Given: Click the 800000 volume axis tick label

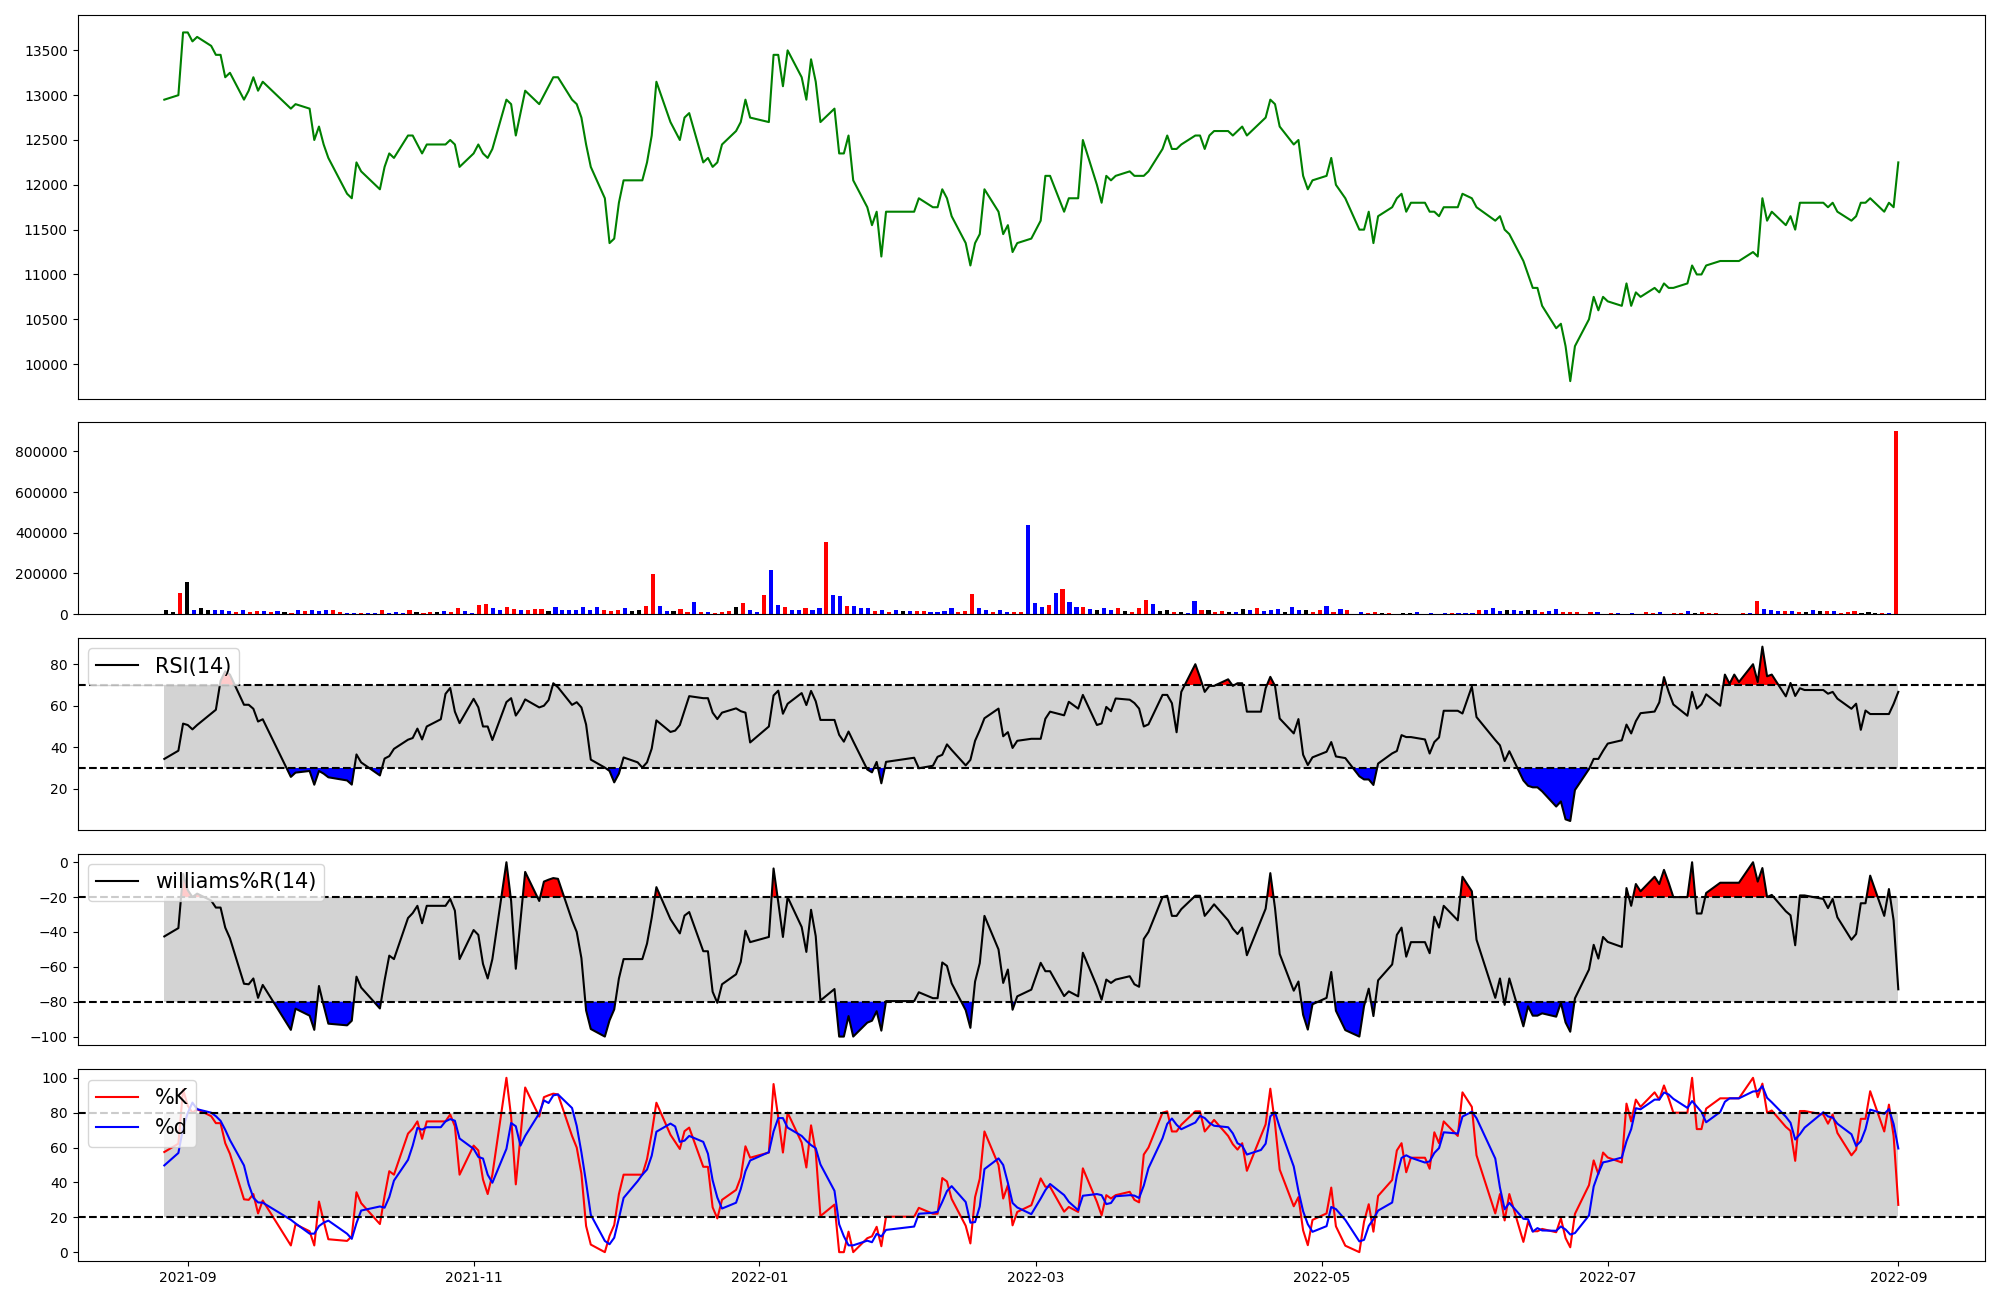Looking at the screenshot, I should [42, 452].
